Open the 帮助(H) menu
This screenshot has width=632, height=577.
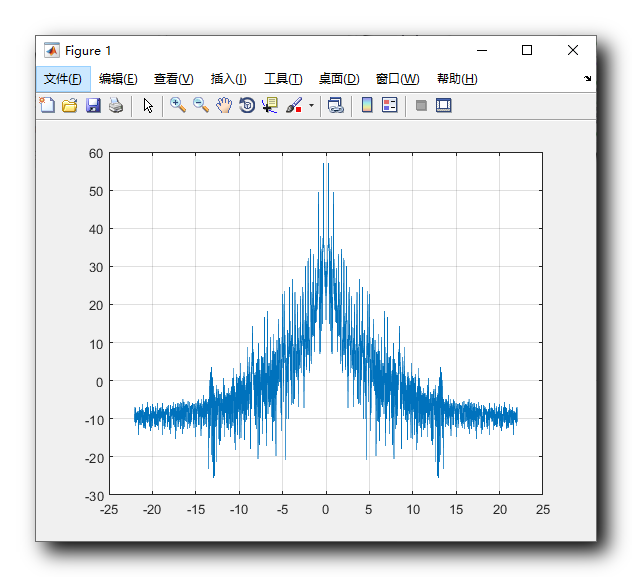[457, 79]
